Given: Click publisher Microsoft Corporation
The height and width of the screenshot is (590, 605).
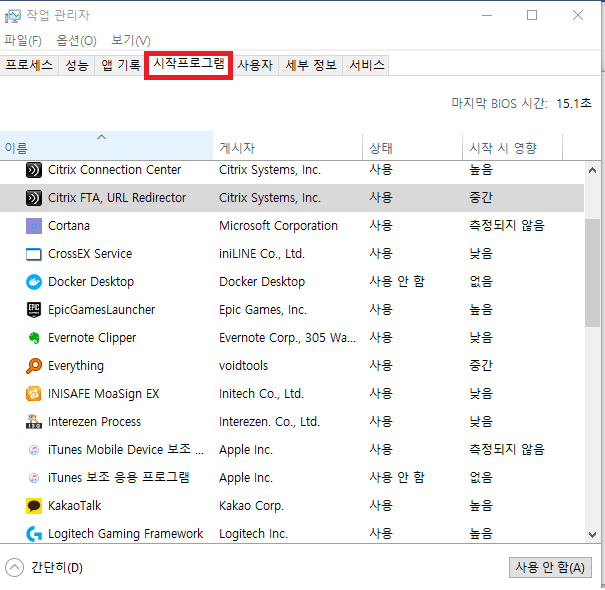Looking at the screenshot, I should pyautogui.click(x=278, y=226).
